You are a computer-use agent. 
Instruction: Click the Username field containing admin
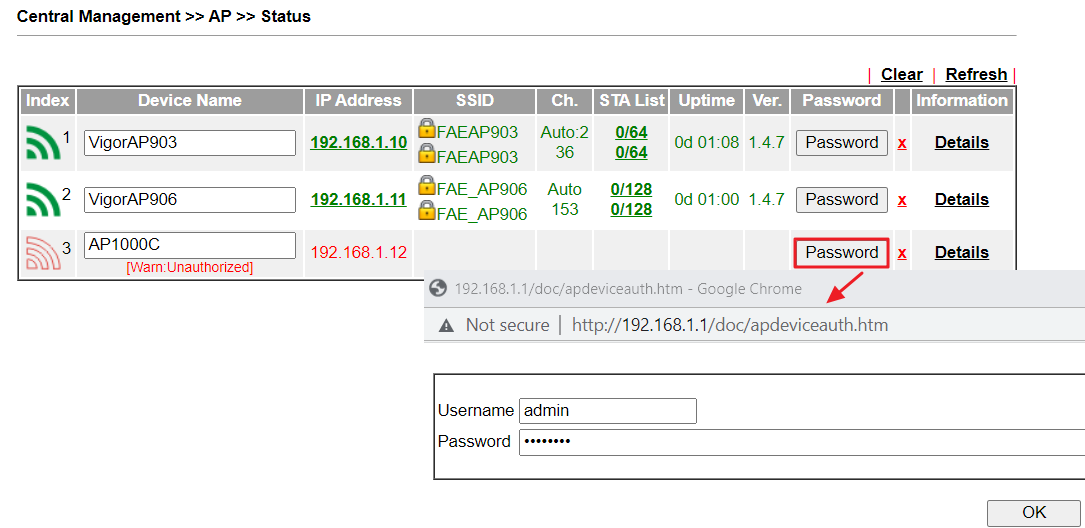607,410
